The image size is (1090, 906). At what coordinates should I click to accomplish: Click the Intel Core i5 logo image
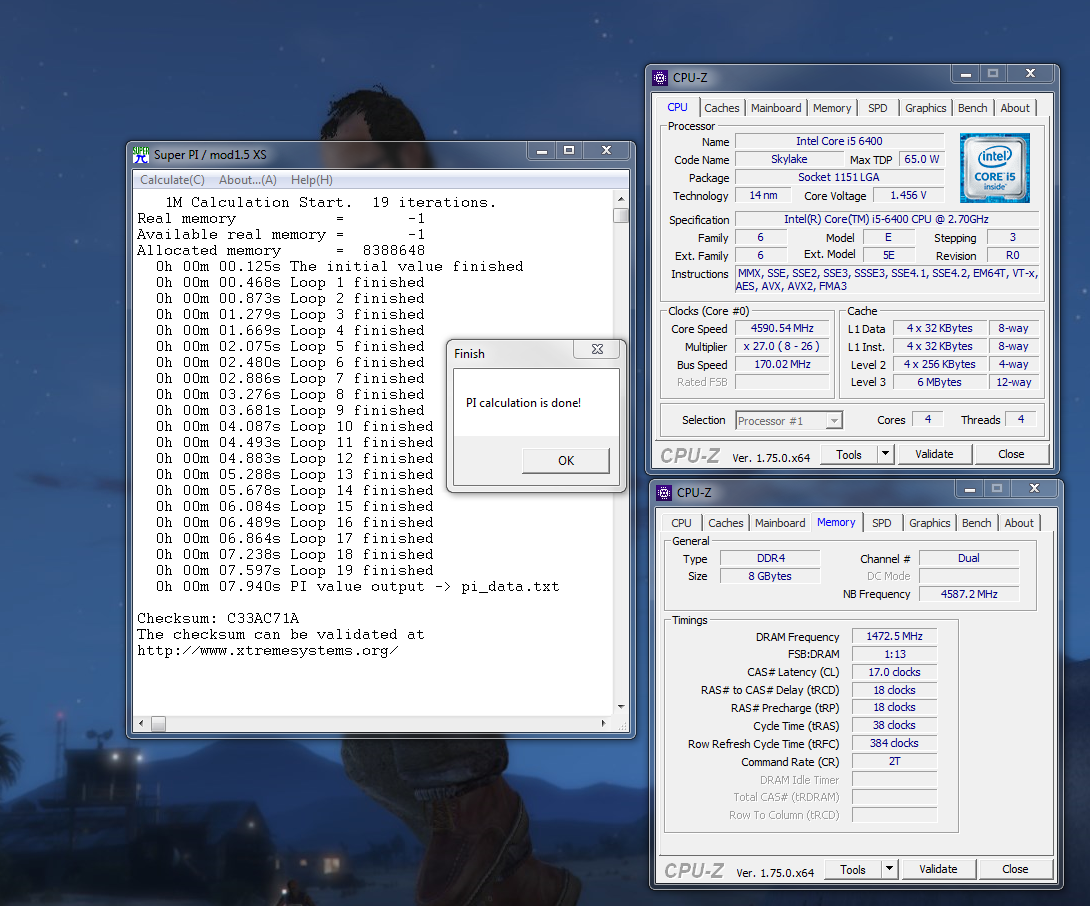click(995, 168)
